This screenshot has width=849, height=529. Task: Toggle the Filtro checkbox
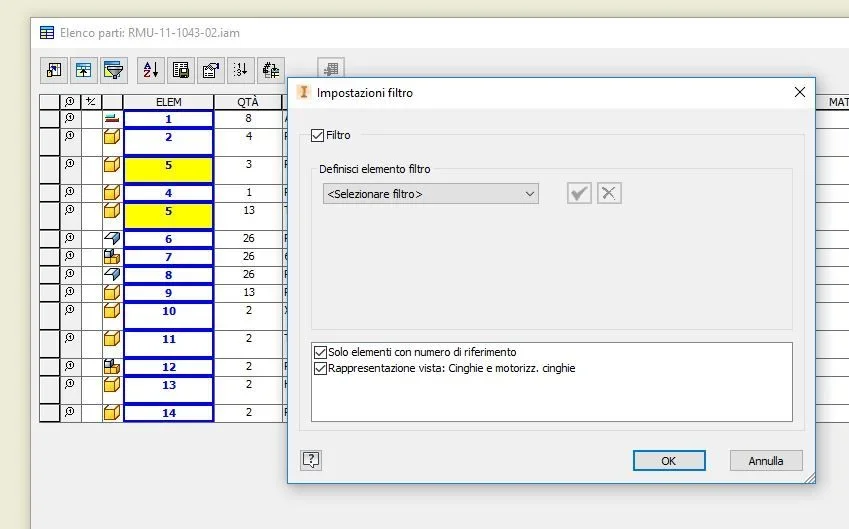(x=317, y=135)
